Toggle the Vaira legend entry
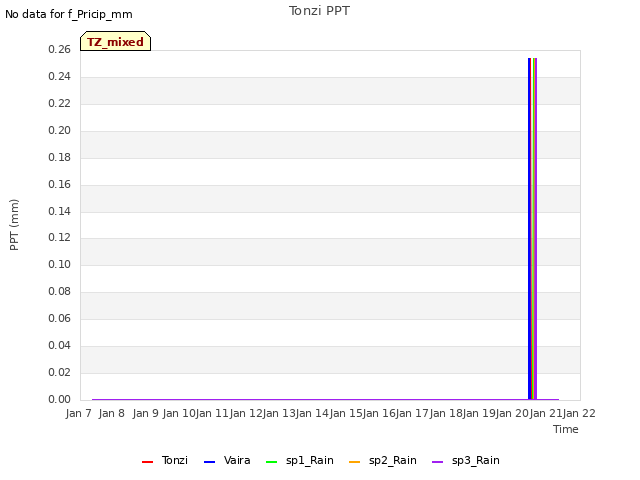 (x=227, y=460)
